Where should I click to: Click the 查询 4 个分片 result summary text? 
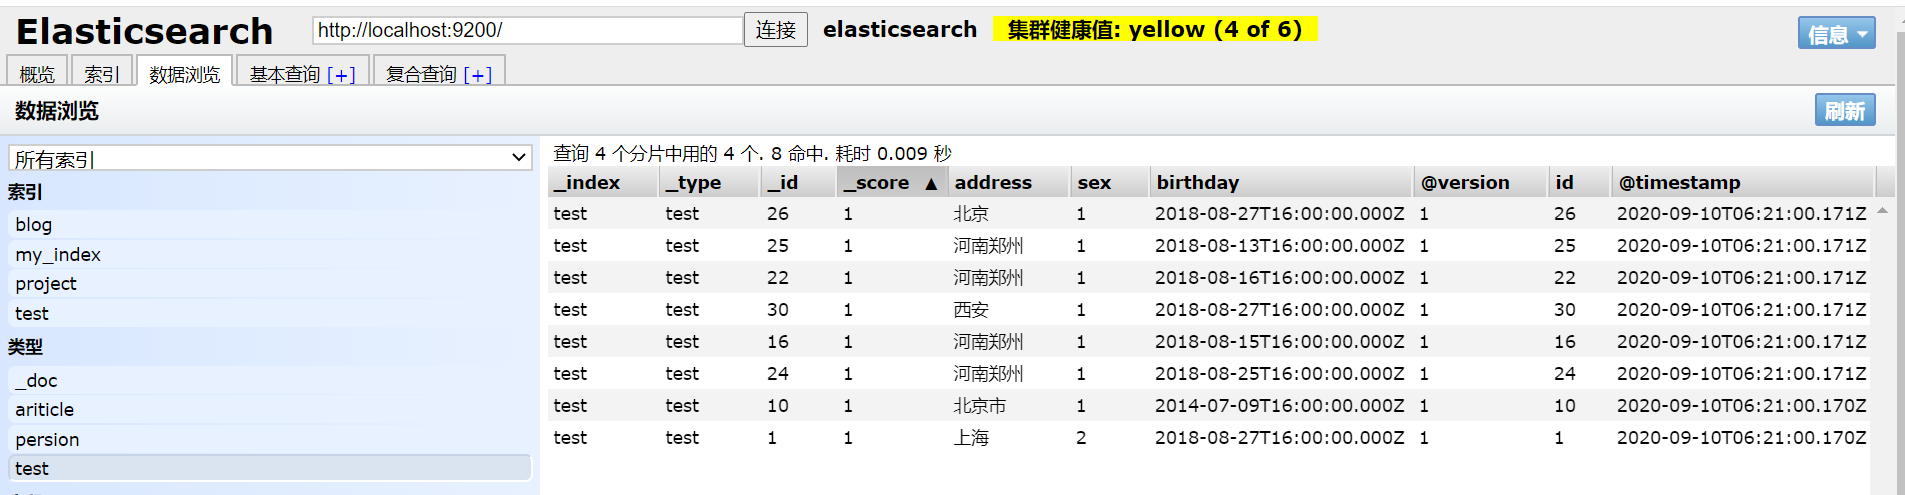point(752,154)
